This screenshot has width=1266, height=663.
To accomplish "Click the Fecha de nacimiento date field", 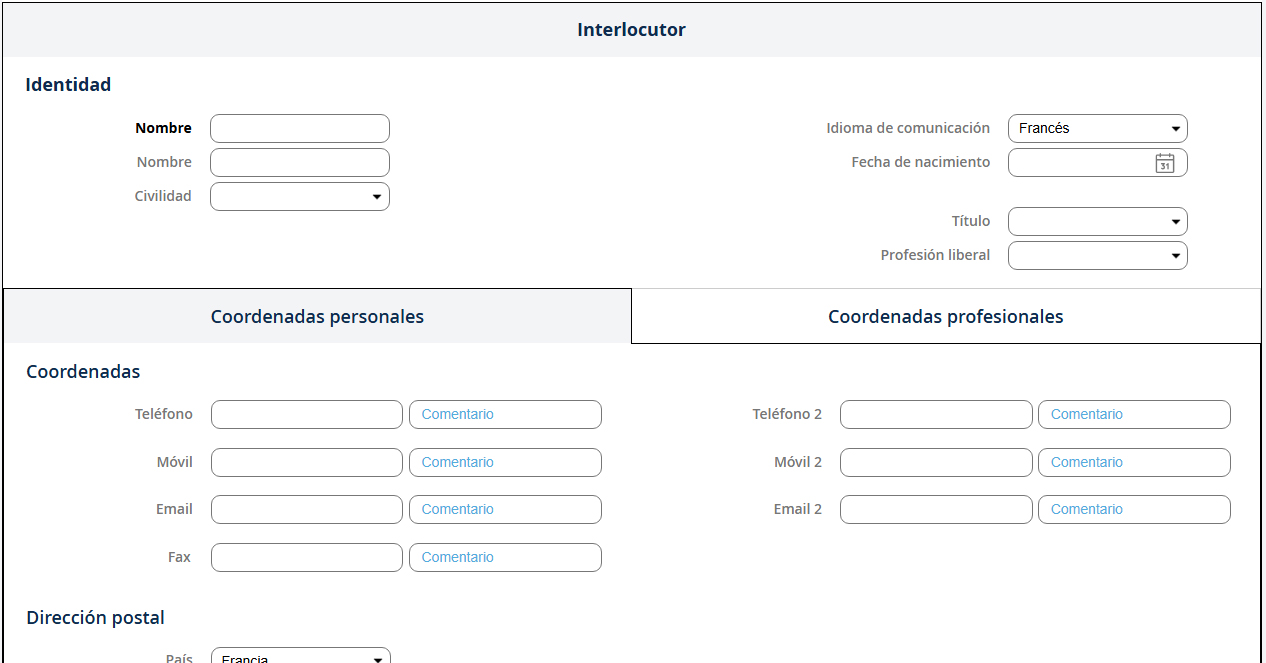I will tap(1078, 163).
